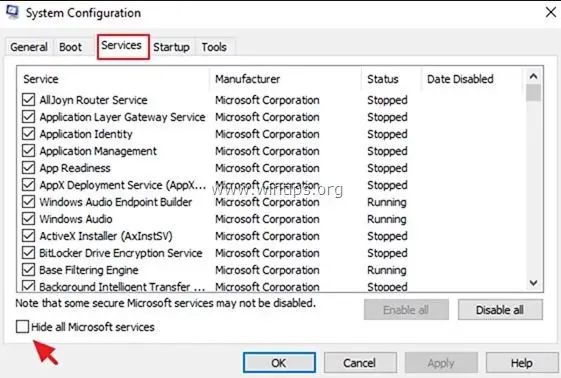Click Running status of Windows Audio

pos(387,219)
